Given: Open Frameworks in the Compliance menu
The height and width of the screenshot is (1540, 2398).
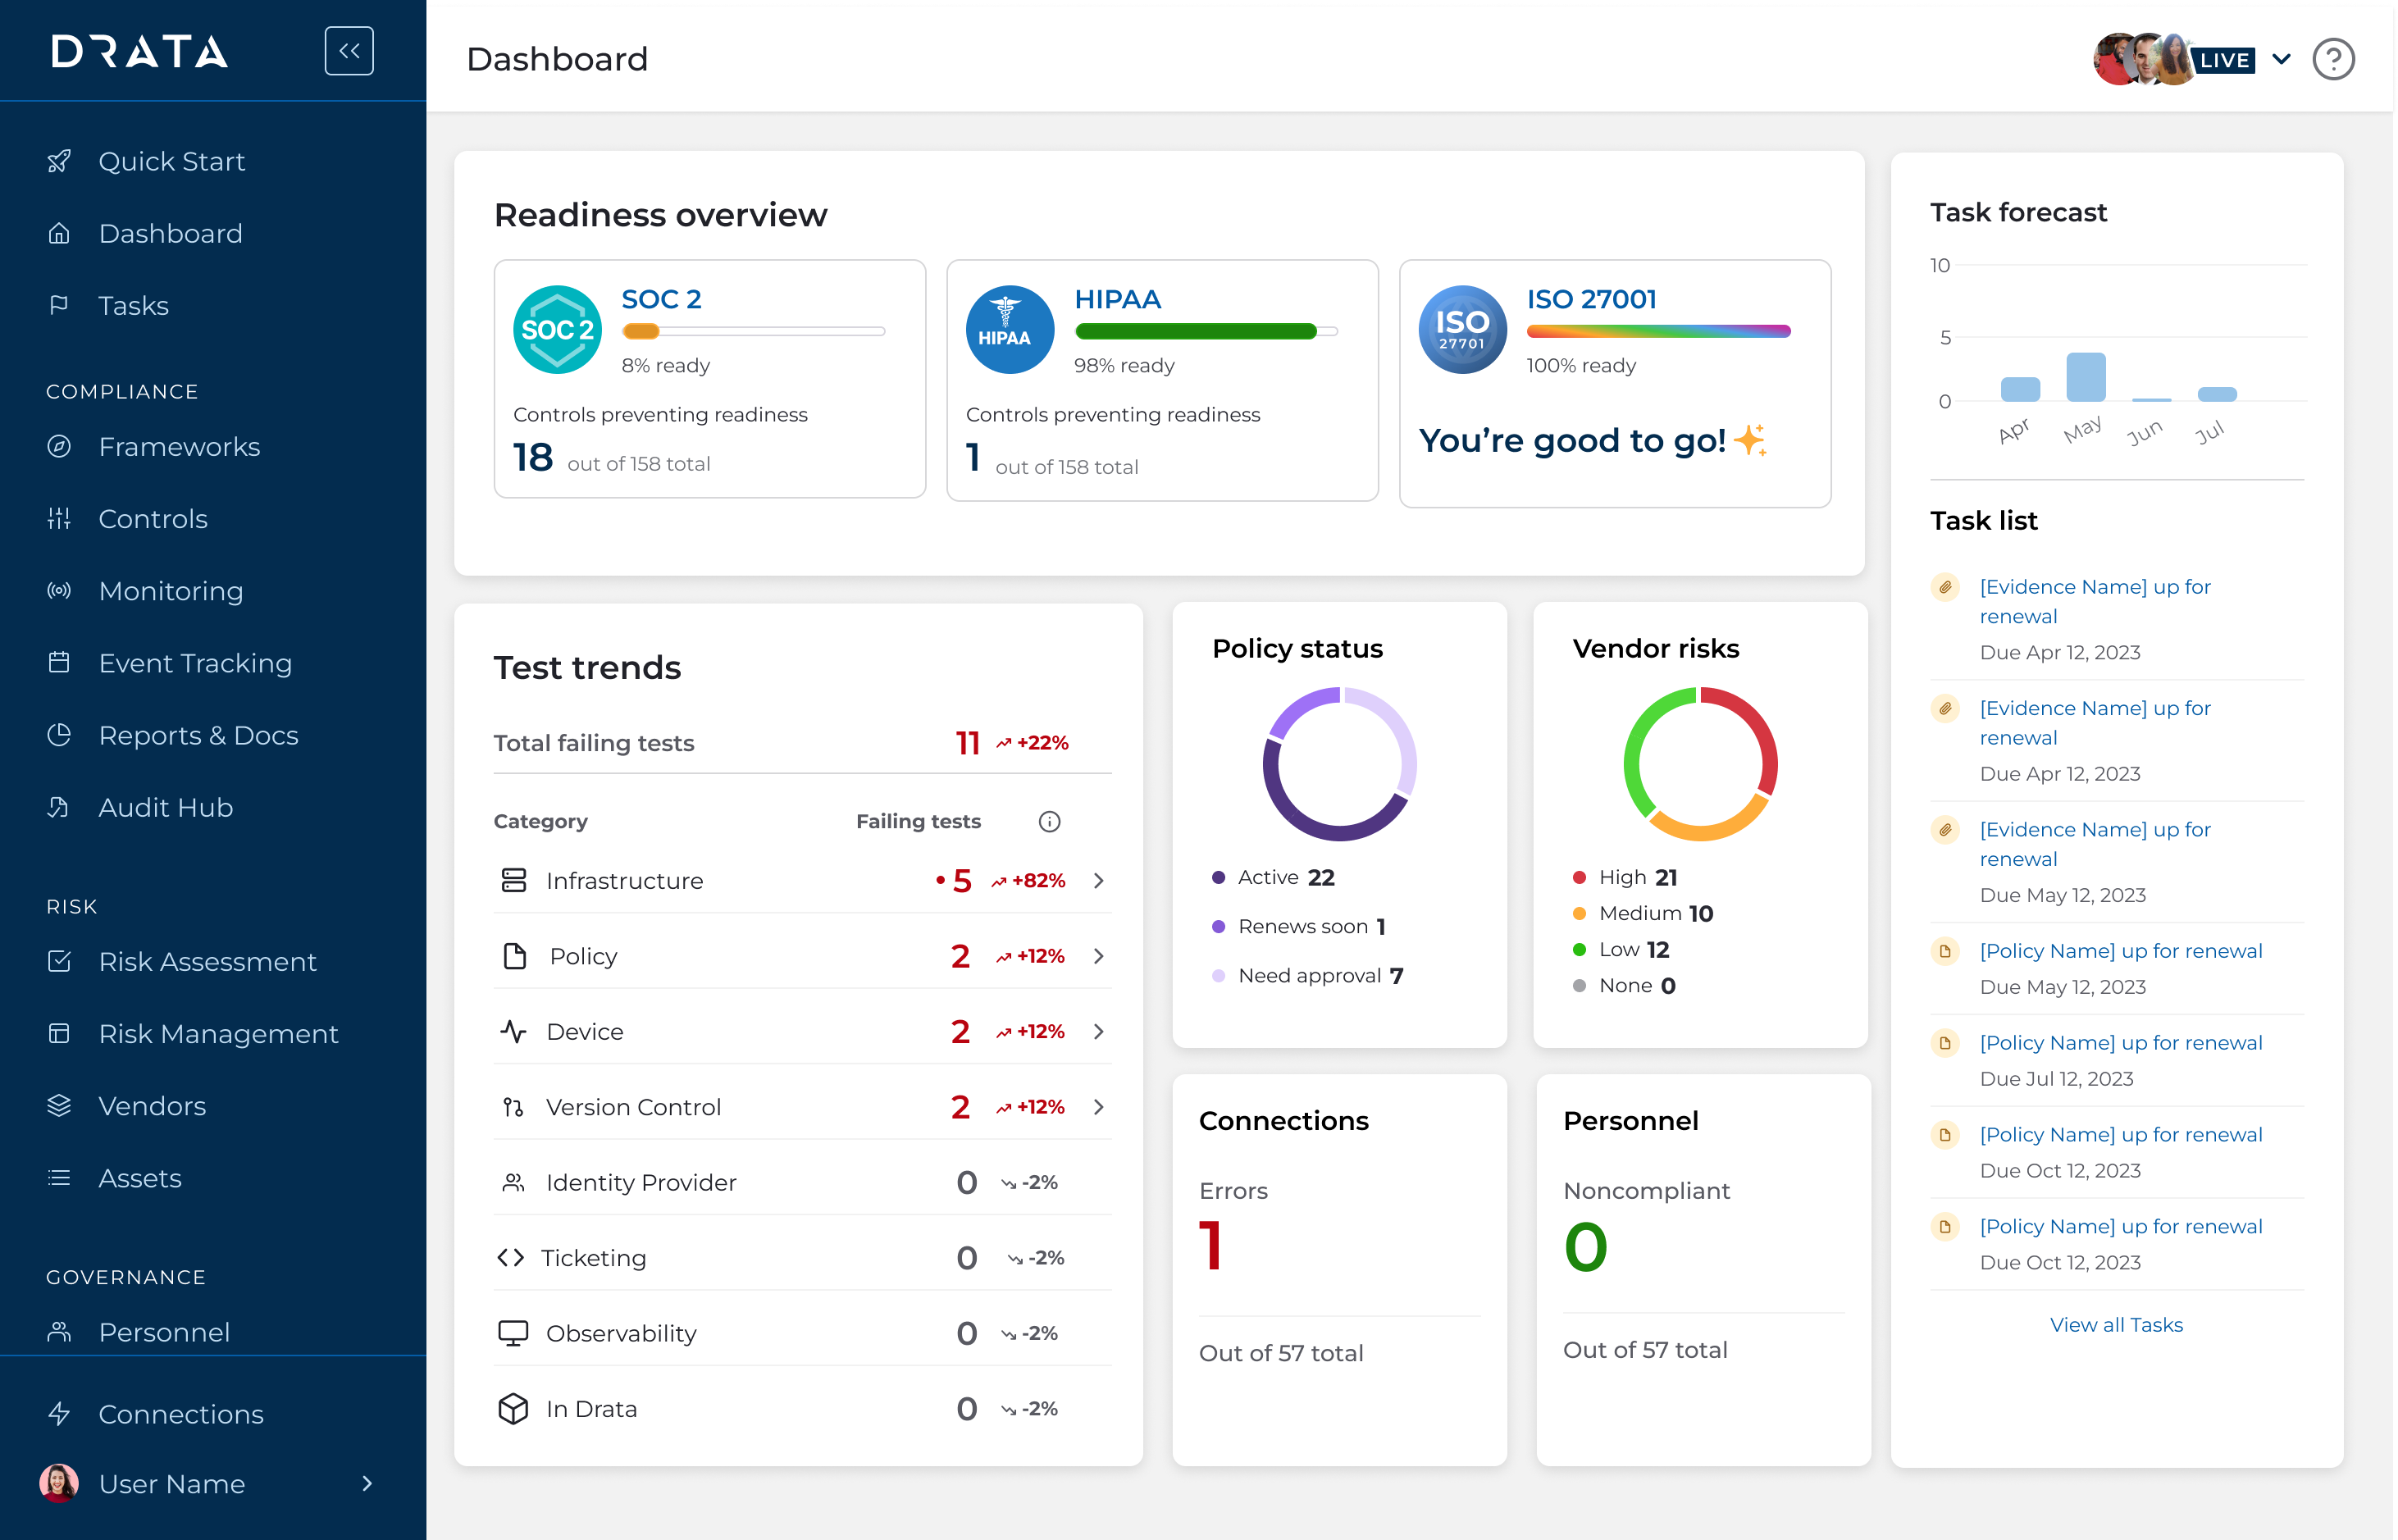Looking at the screenshot, I should (179, 447).
